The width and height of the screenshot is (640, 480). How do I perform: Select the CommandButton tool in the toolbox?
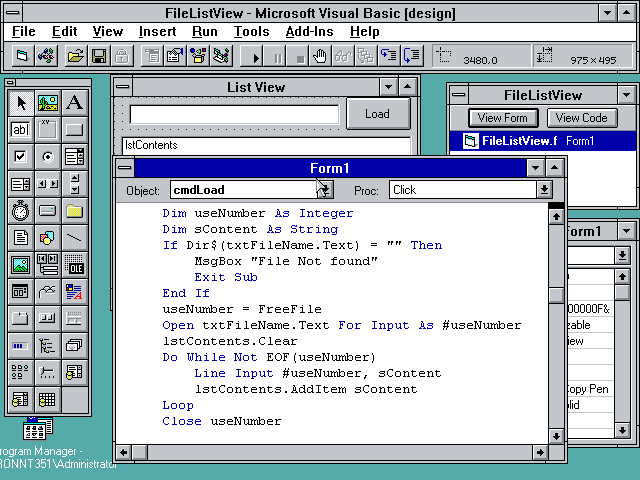click(x=75, y=130)
